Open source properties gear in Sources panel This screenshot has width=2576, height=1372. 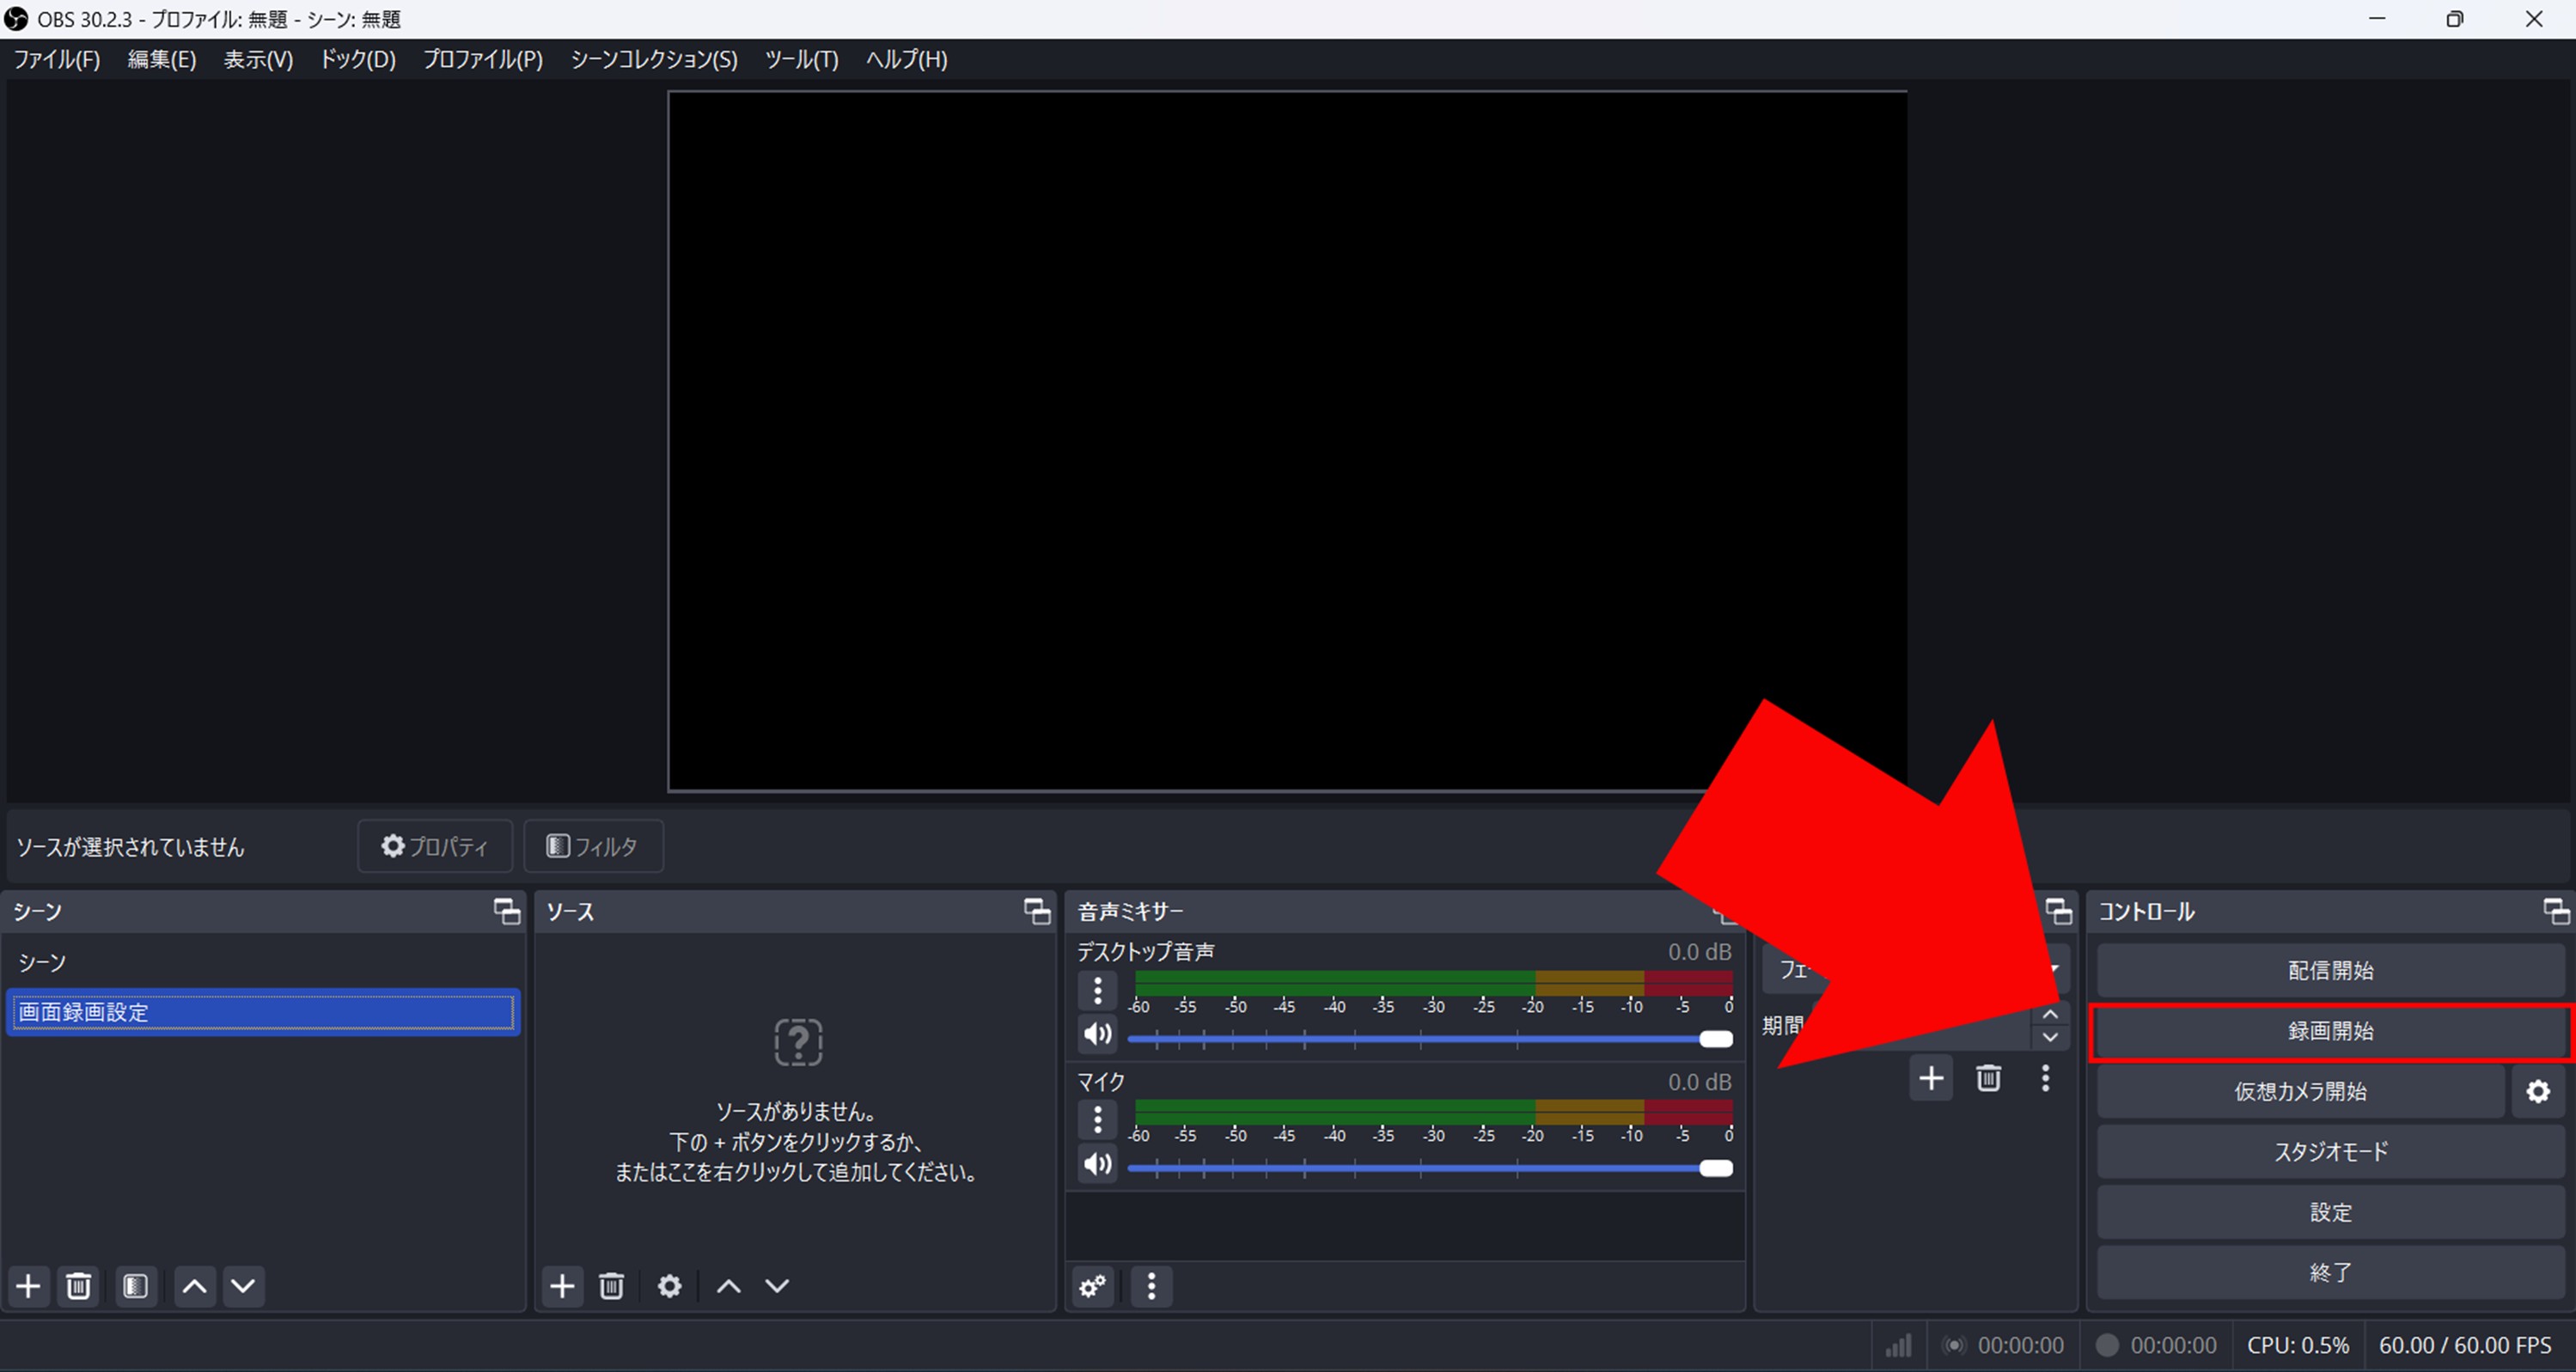tap(669, 1286)
